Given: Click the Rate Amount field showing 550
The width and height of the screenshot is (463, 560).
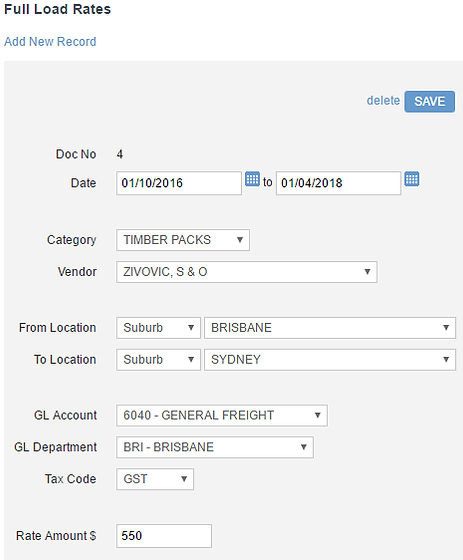Looking at the screenshot, I should (x=164, y=536).
